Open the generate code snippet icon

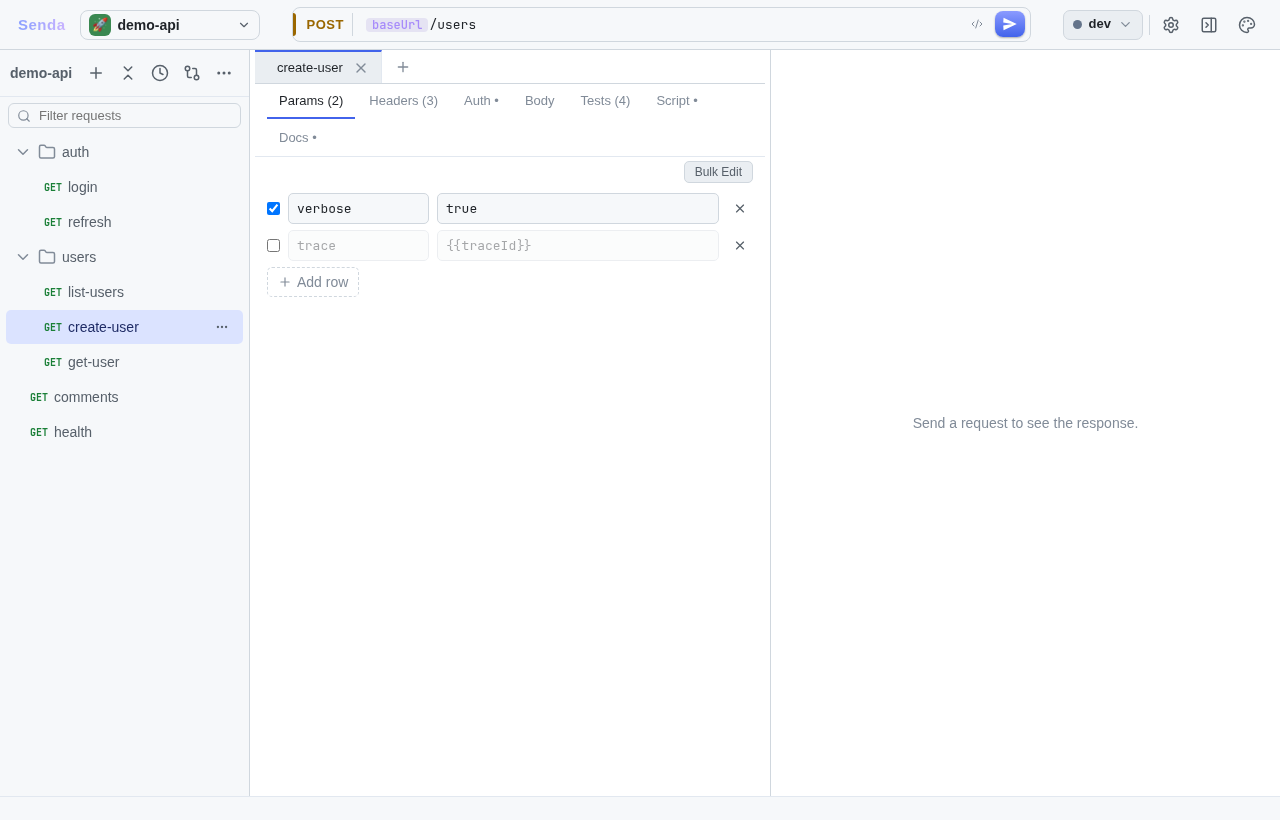pyautogui.click(x=977, y=24)
